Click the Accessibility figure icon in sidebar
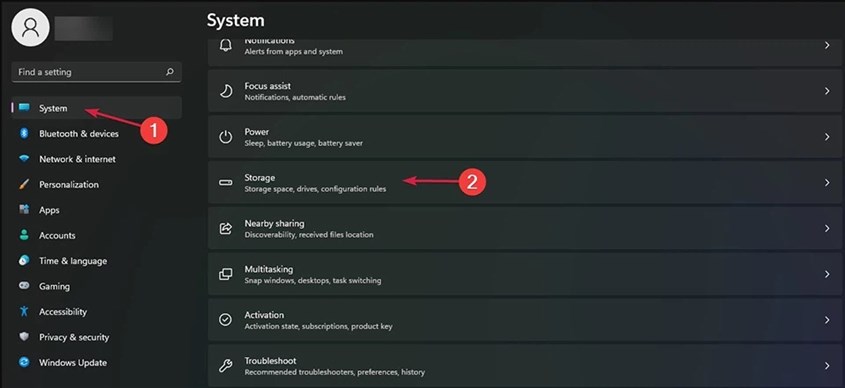This screenshot has width=845, height=388. [24, 311]
